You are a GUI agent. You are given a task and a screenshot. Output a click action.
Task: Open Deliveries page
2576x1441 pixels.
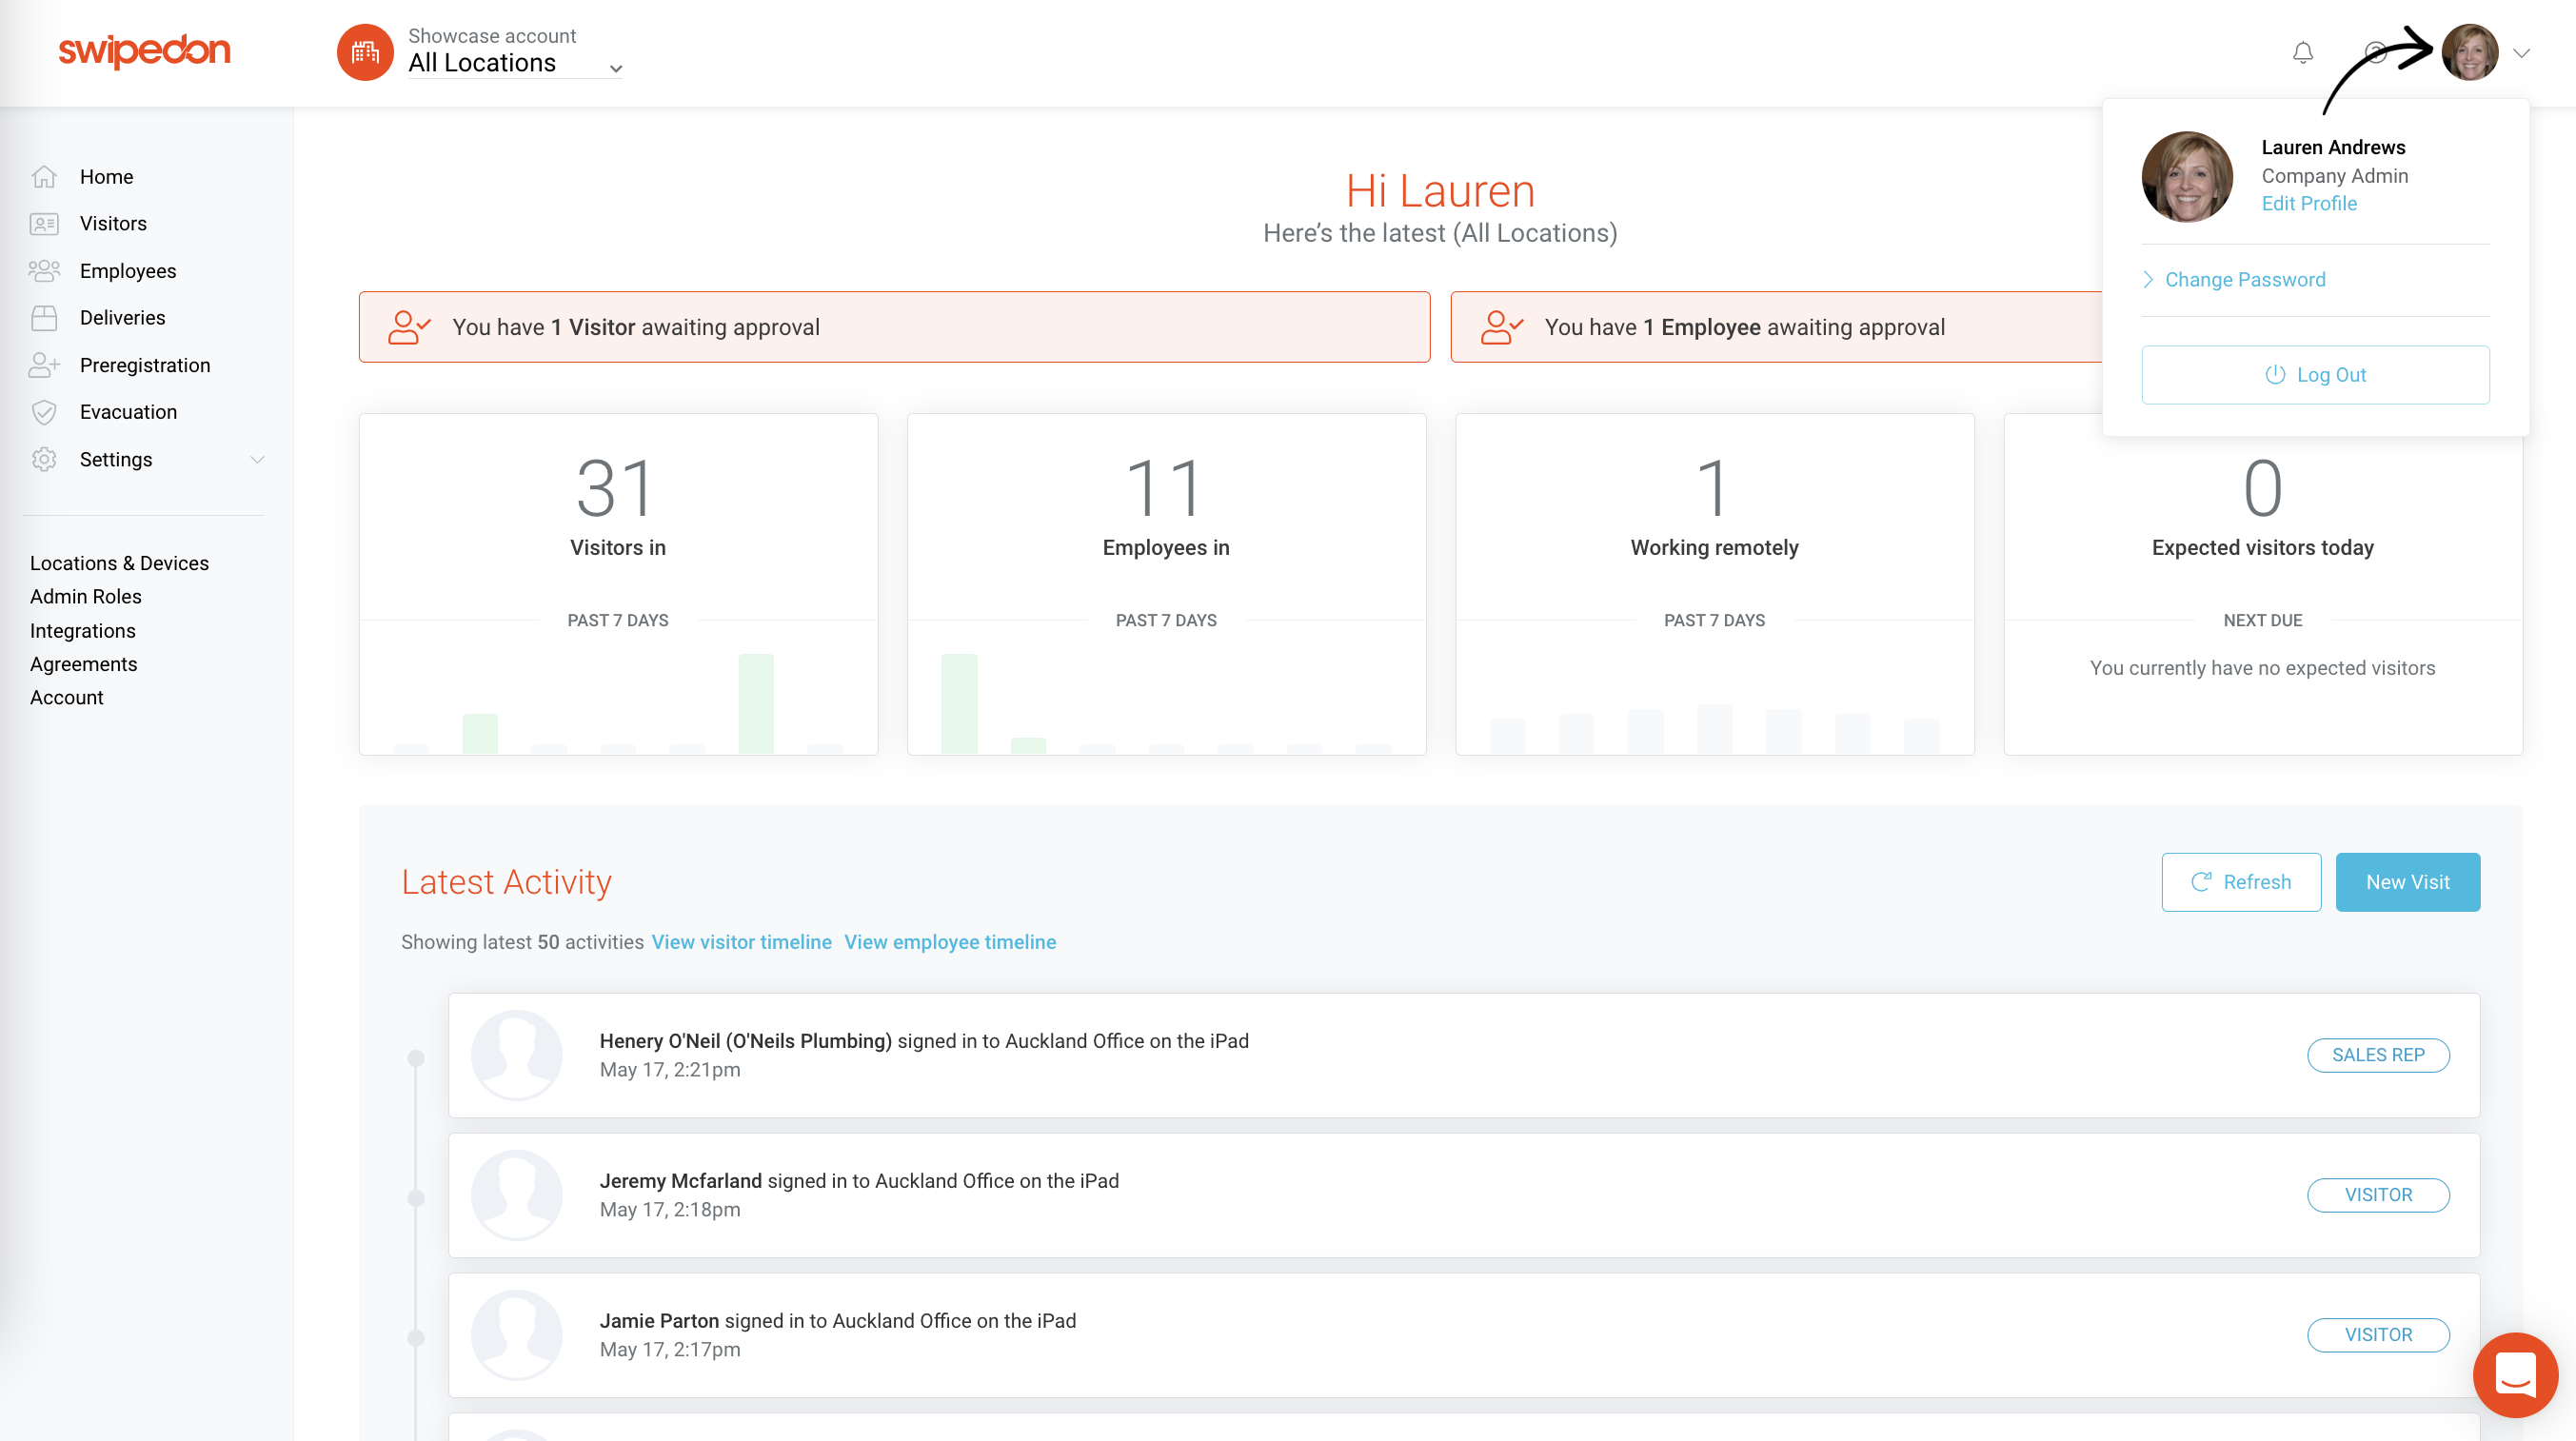(122, 318)
